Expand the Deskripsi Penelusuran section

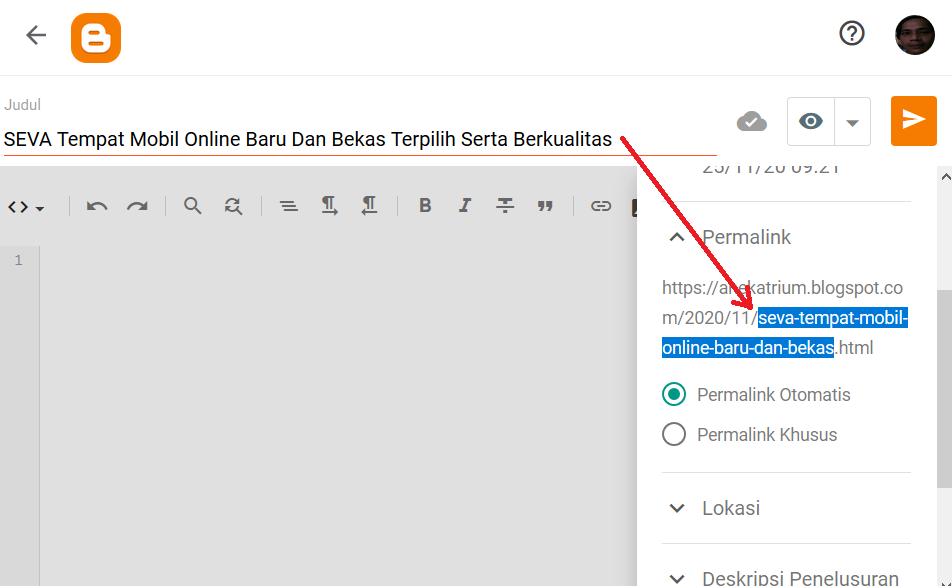tap(677, 579)
